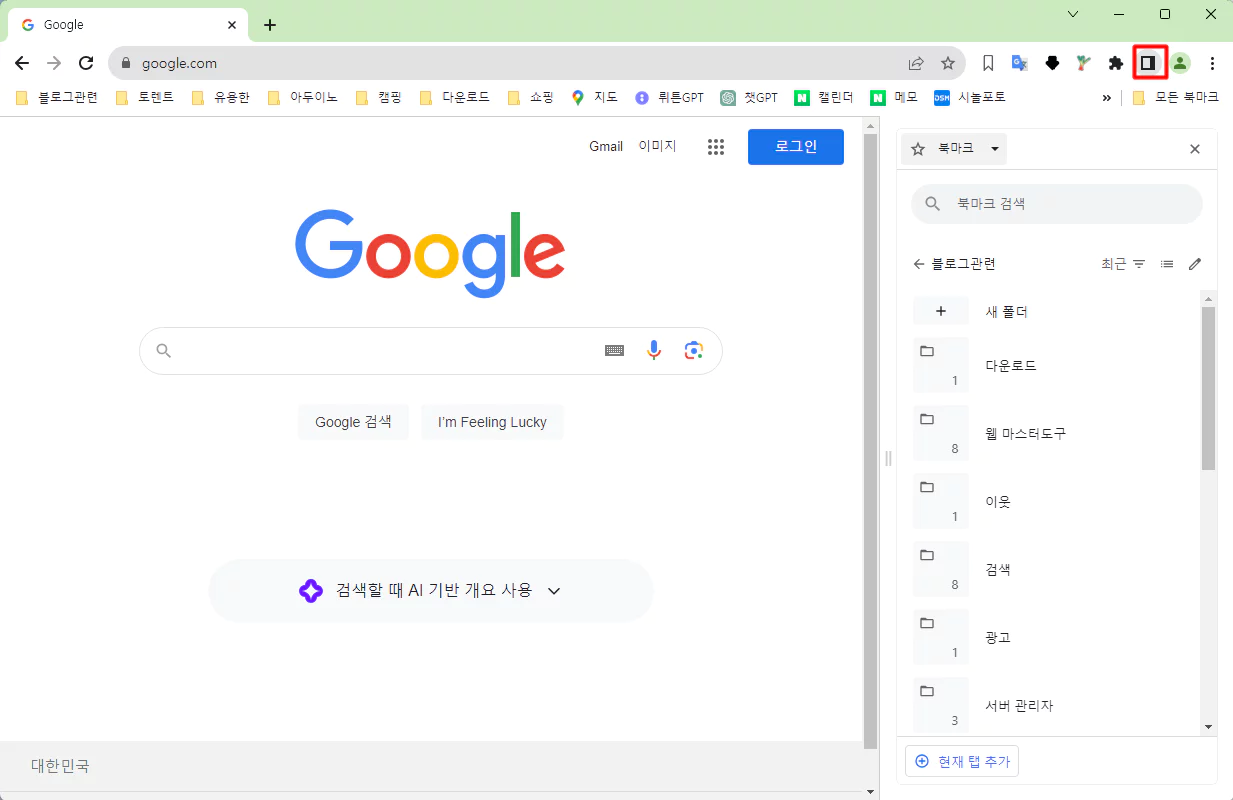1233x800 pixels.
Task: Open 모든 북마크 folder
Action: click(x=1176, y=97)
